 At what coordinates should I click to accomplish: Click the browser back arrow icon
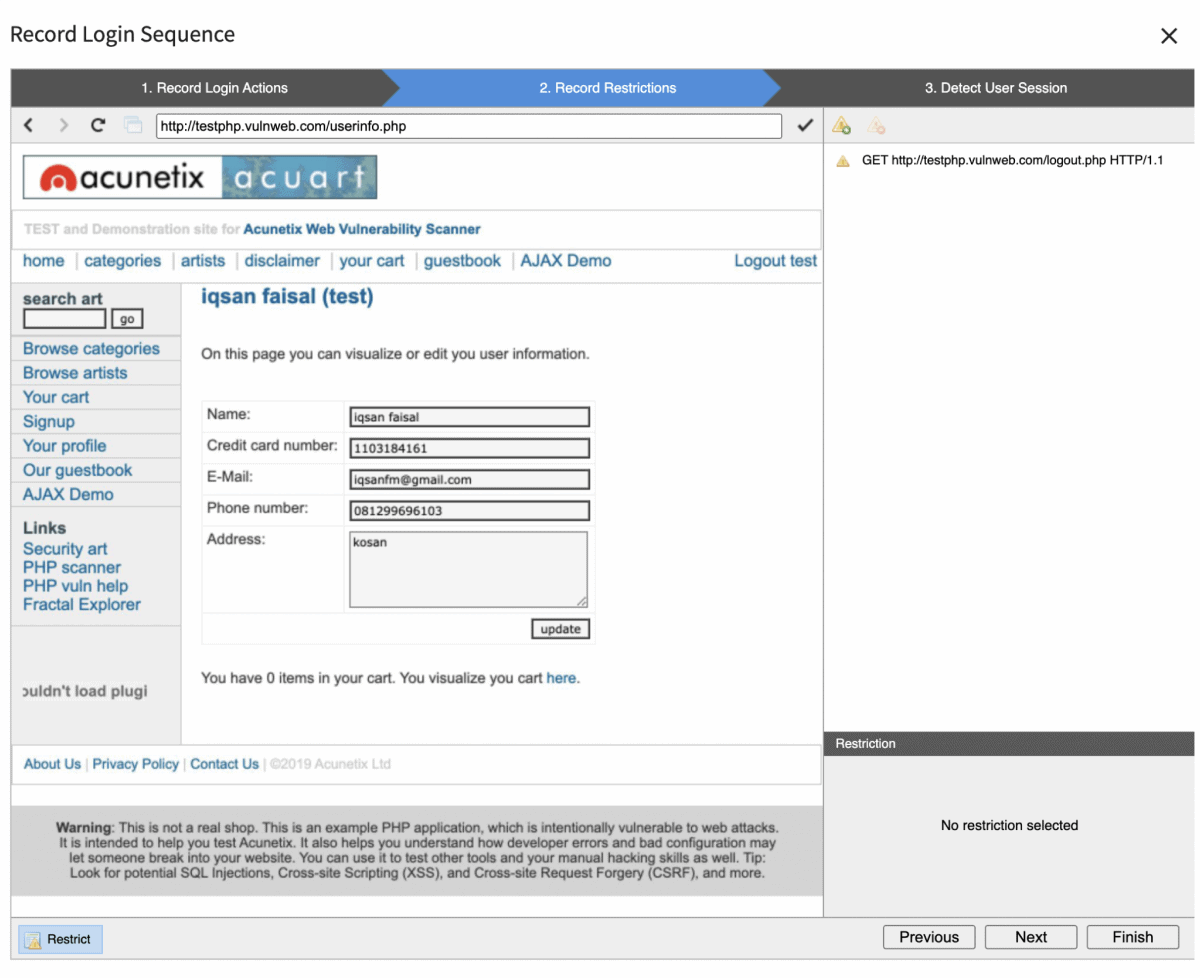(x=28, y=125)
